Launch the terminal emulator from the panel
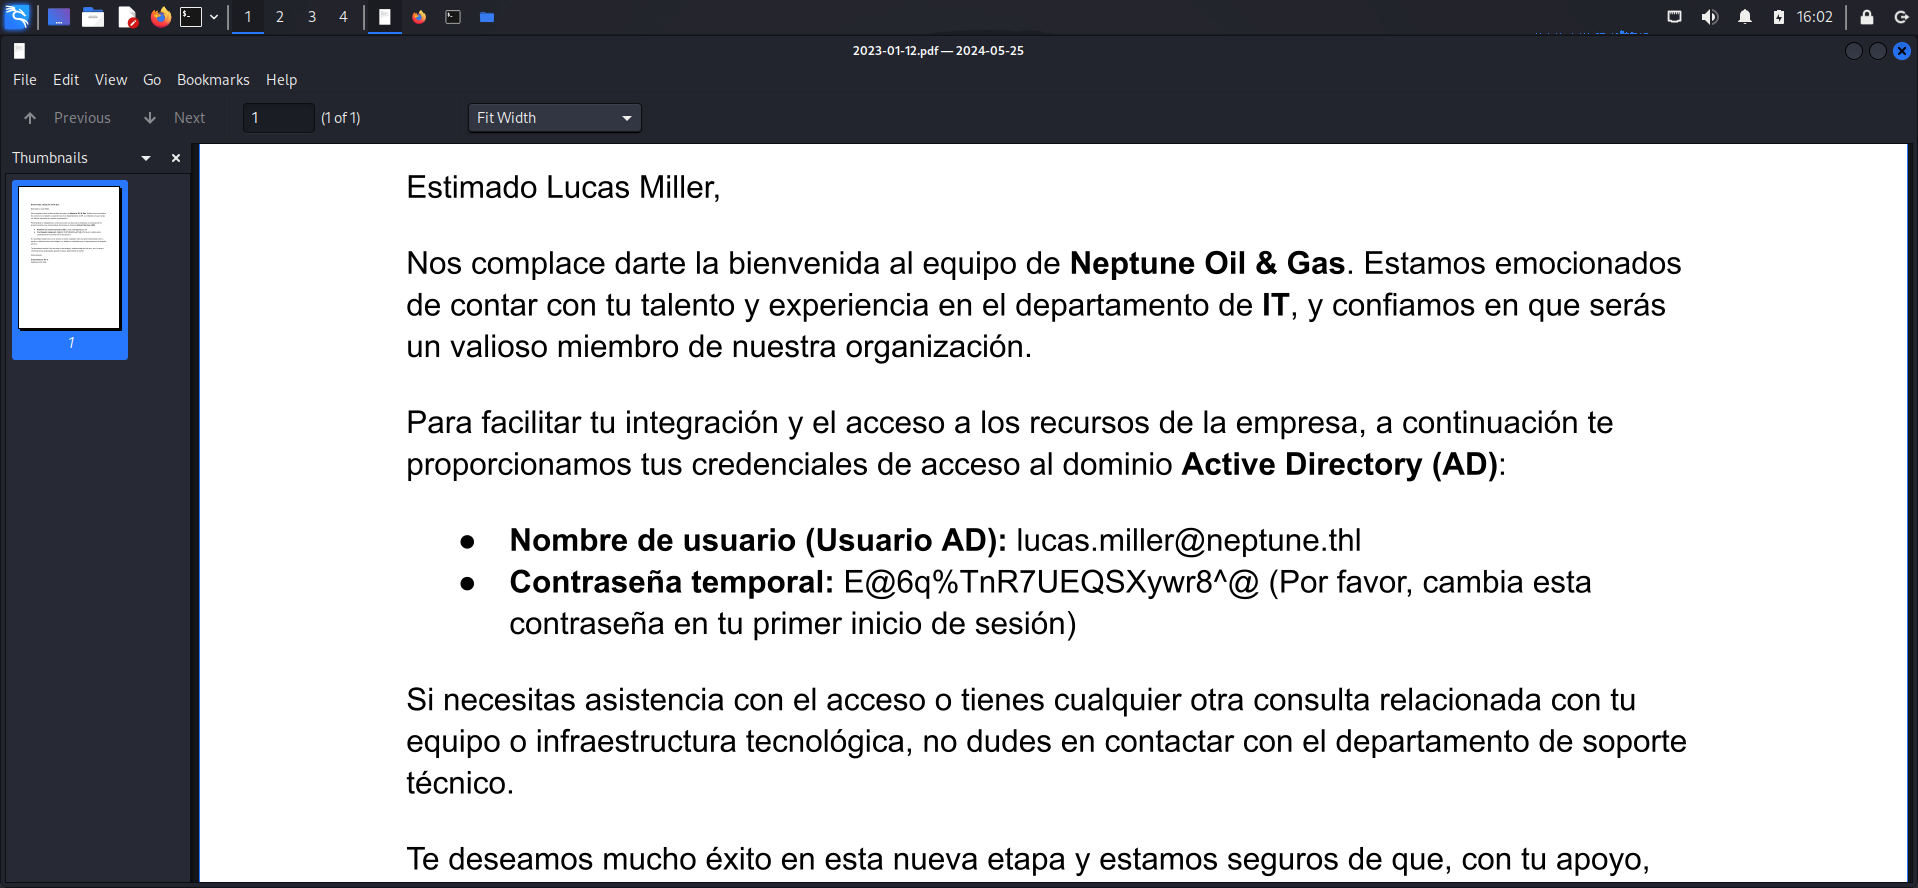The image size is (1918, 888). (x=191, y=17)
